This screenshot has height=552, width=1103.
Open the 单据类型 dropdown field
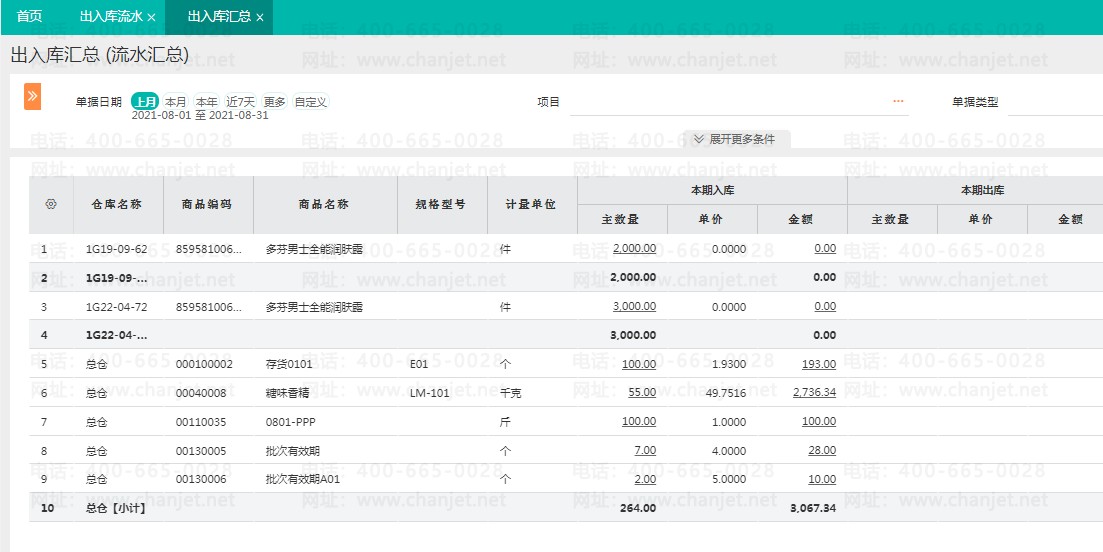tap(1053, 102)
